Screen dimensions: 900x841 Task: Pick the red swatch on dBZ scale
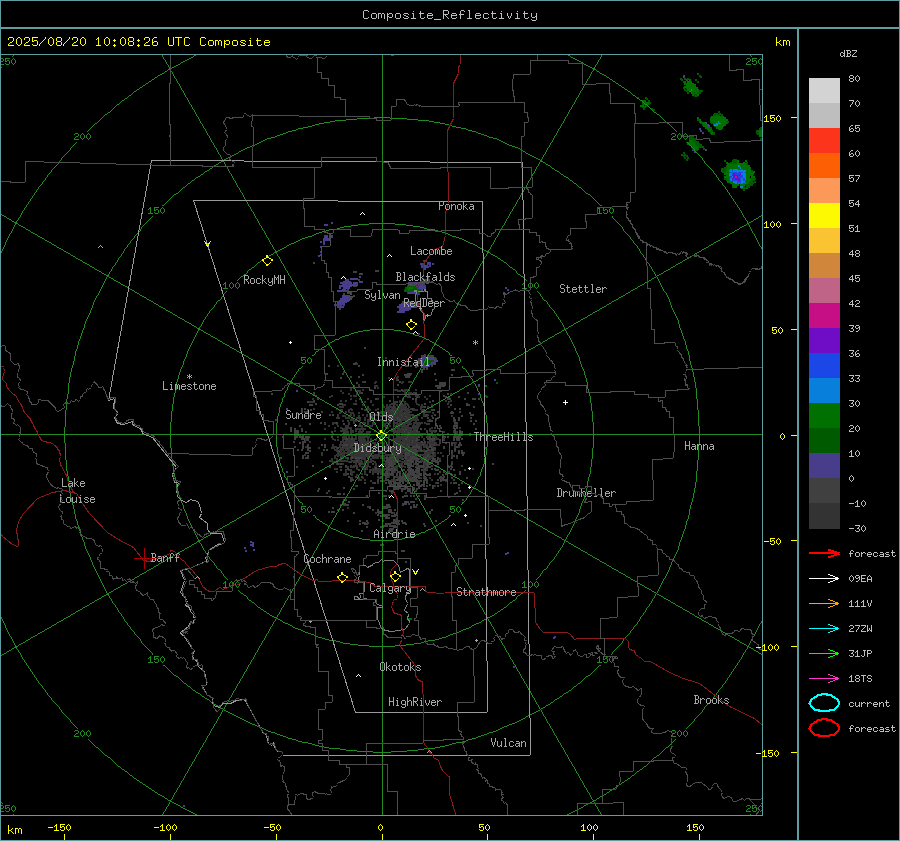[824, 141]
